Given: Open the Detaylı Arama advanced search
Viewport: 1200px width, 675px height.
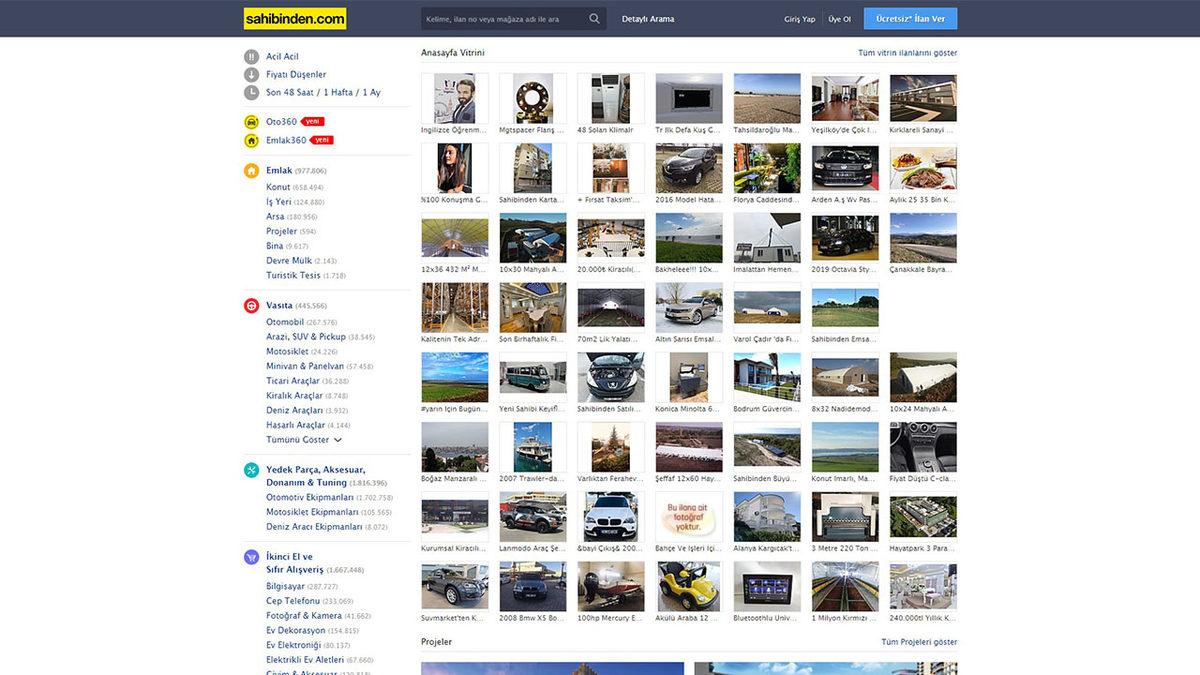Looking at the screenshot, I should click(x=648, y=19).
